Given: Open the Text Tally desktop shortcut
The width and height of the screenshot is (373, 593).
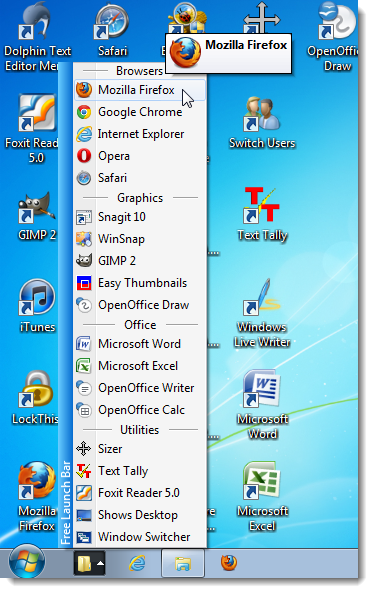Looking at the screenshot, I should (262, 214).
